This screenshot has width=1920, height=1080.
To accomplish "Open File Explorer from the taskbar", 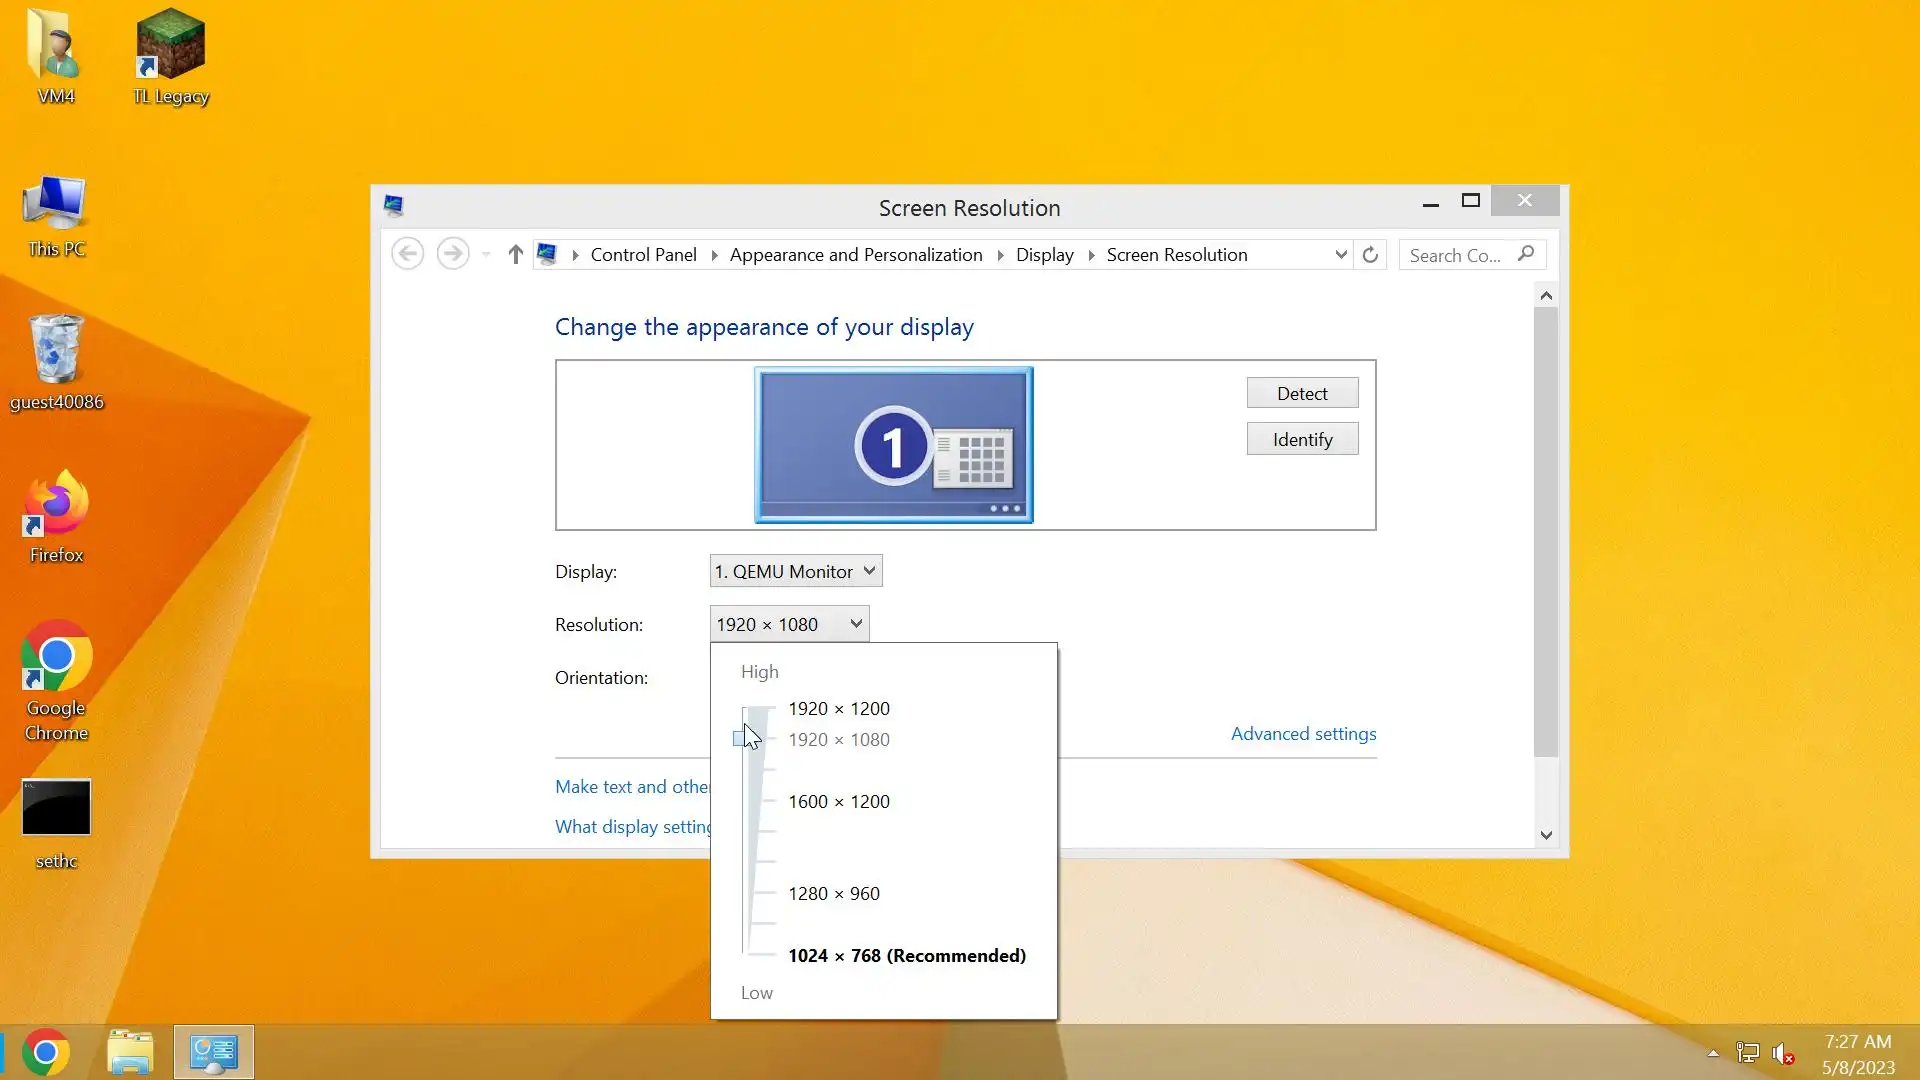I will click(x=130, y=1052).
